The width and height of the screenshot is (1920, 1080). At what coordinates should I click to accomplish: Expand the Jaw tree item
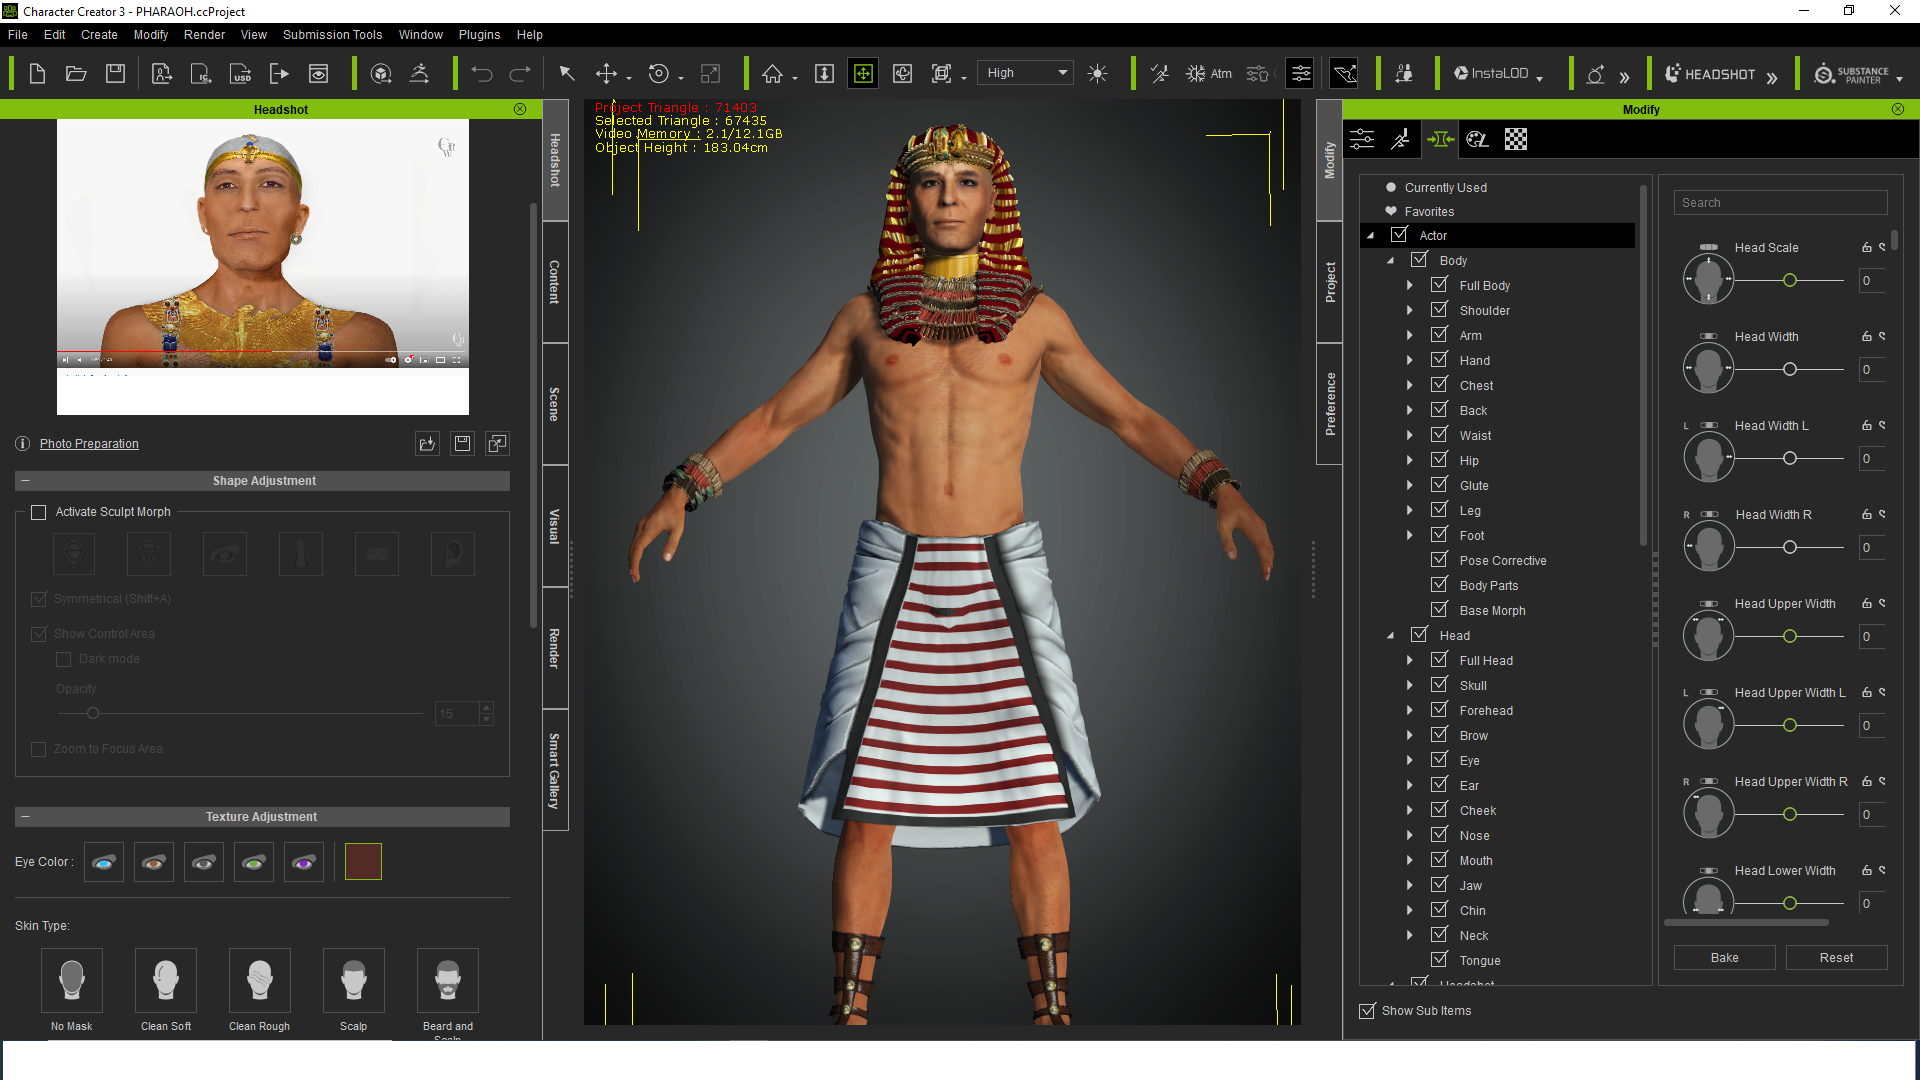tap(1410, 885)
